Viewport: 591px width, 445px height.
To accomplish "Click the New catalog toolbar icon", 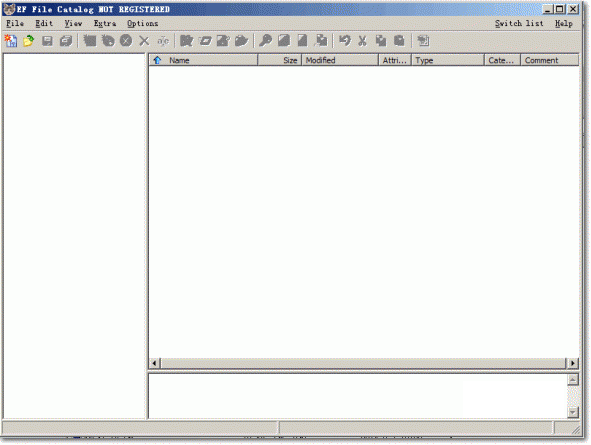I will point(11,40).
